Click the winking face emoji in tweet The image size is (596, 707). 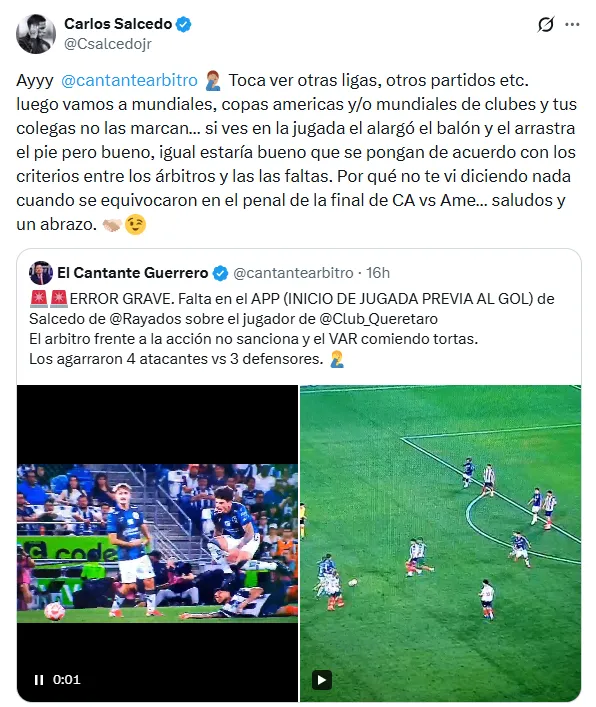coord(135,224)
